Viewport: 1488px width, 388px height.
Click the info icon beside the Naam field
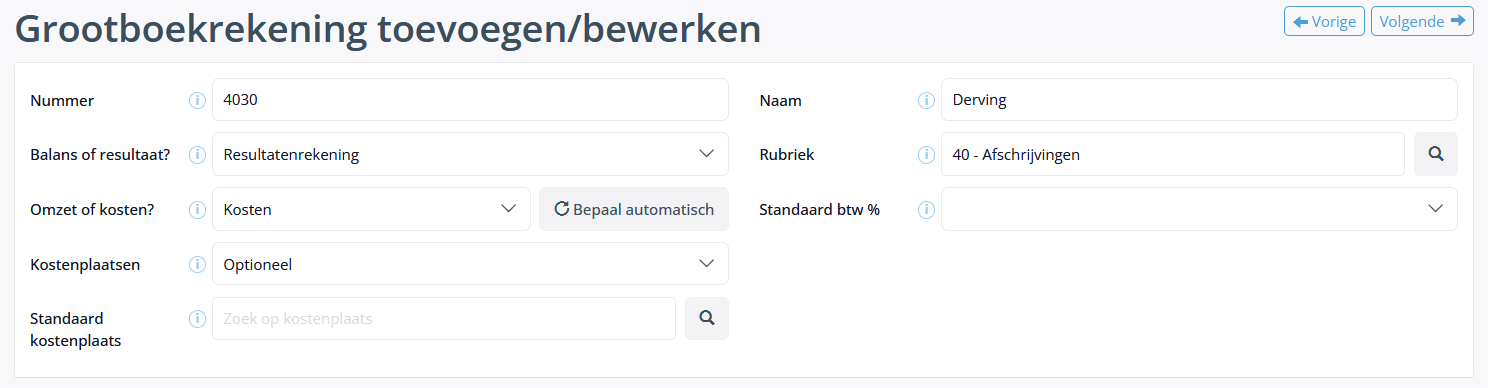click(x=926, y=100)
